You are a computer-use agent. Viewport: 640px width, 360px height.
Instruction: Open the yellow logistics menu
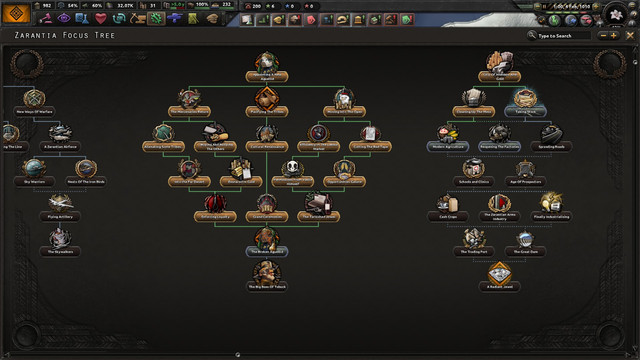click(193, 18)
